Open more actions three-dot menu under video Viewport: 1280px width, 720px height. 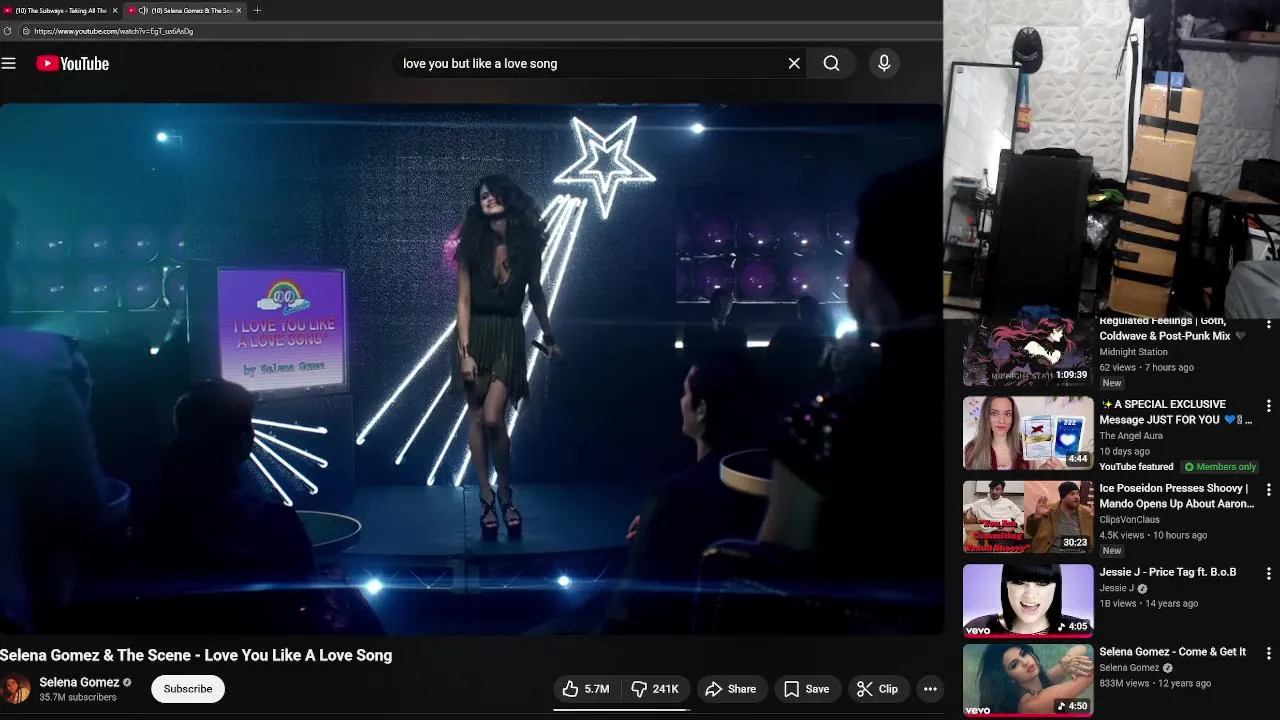[x=930, y=689]
